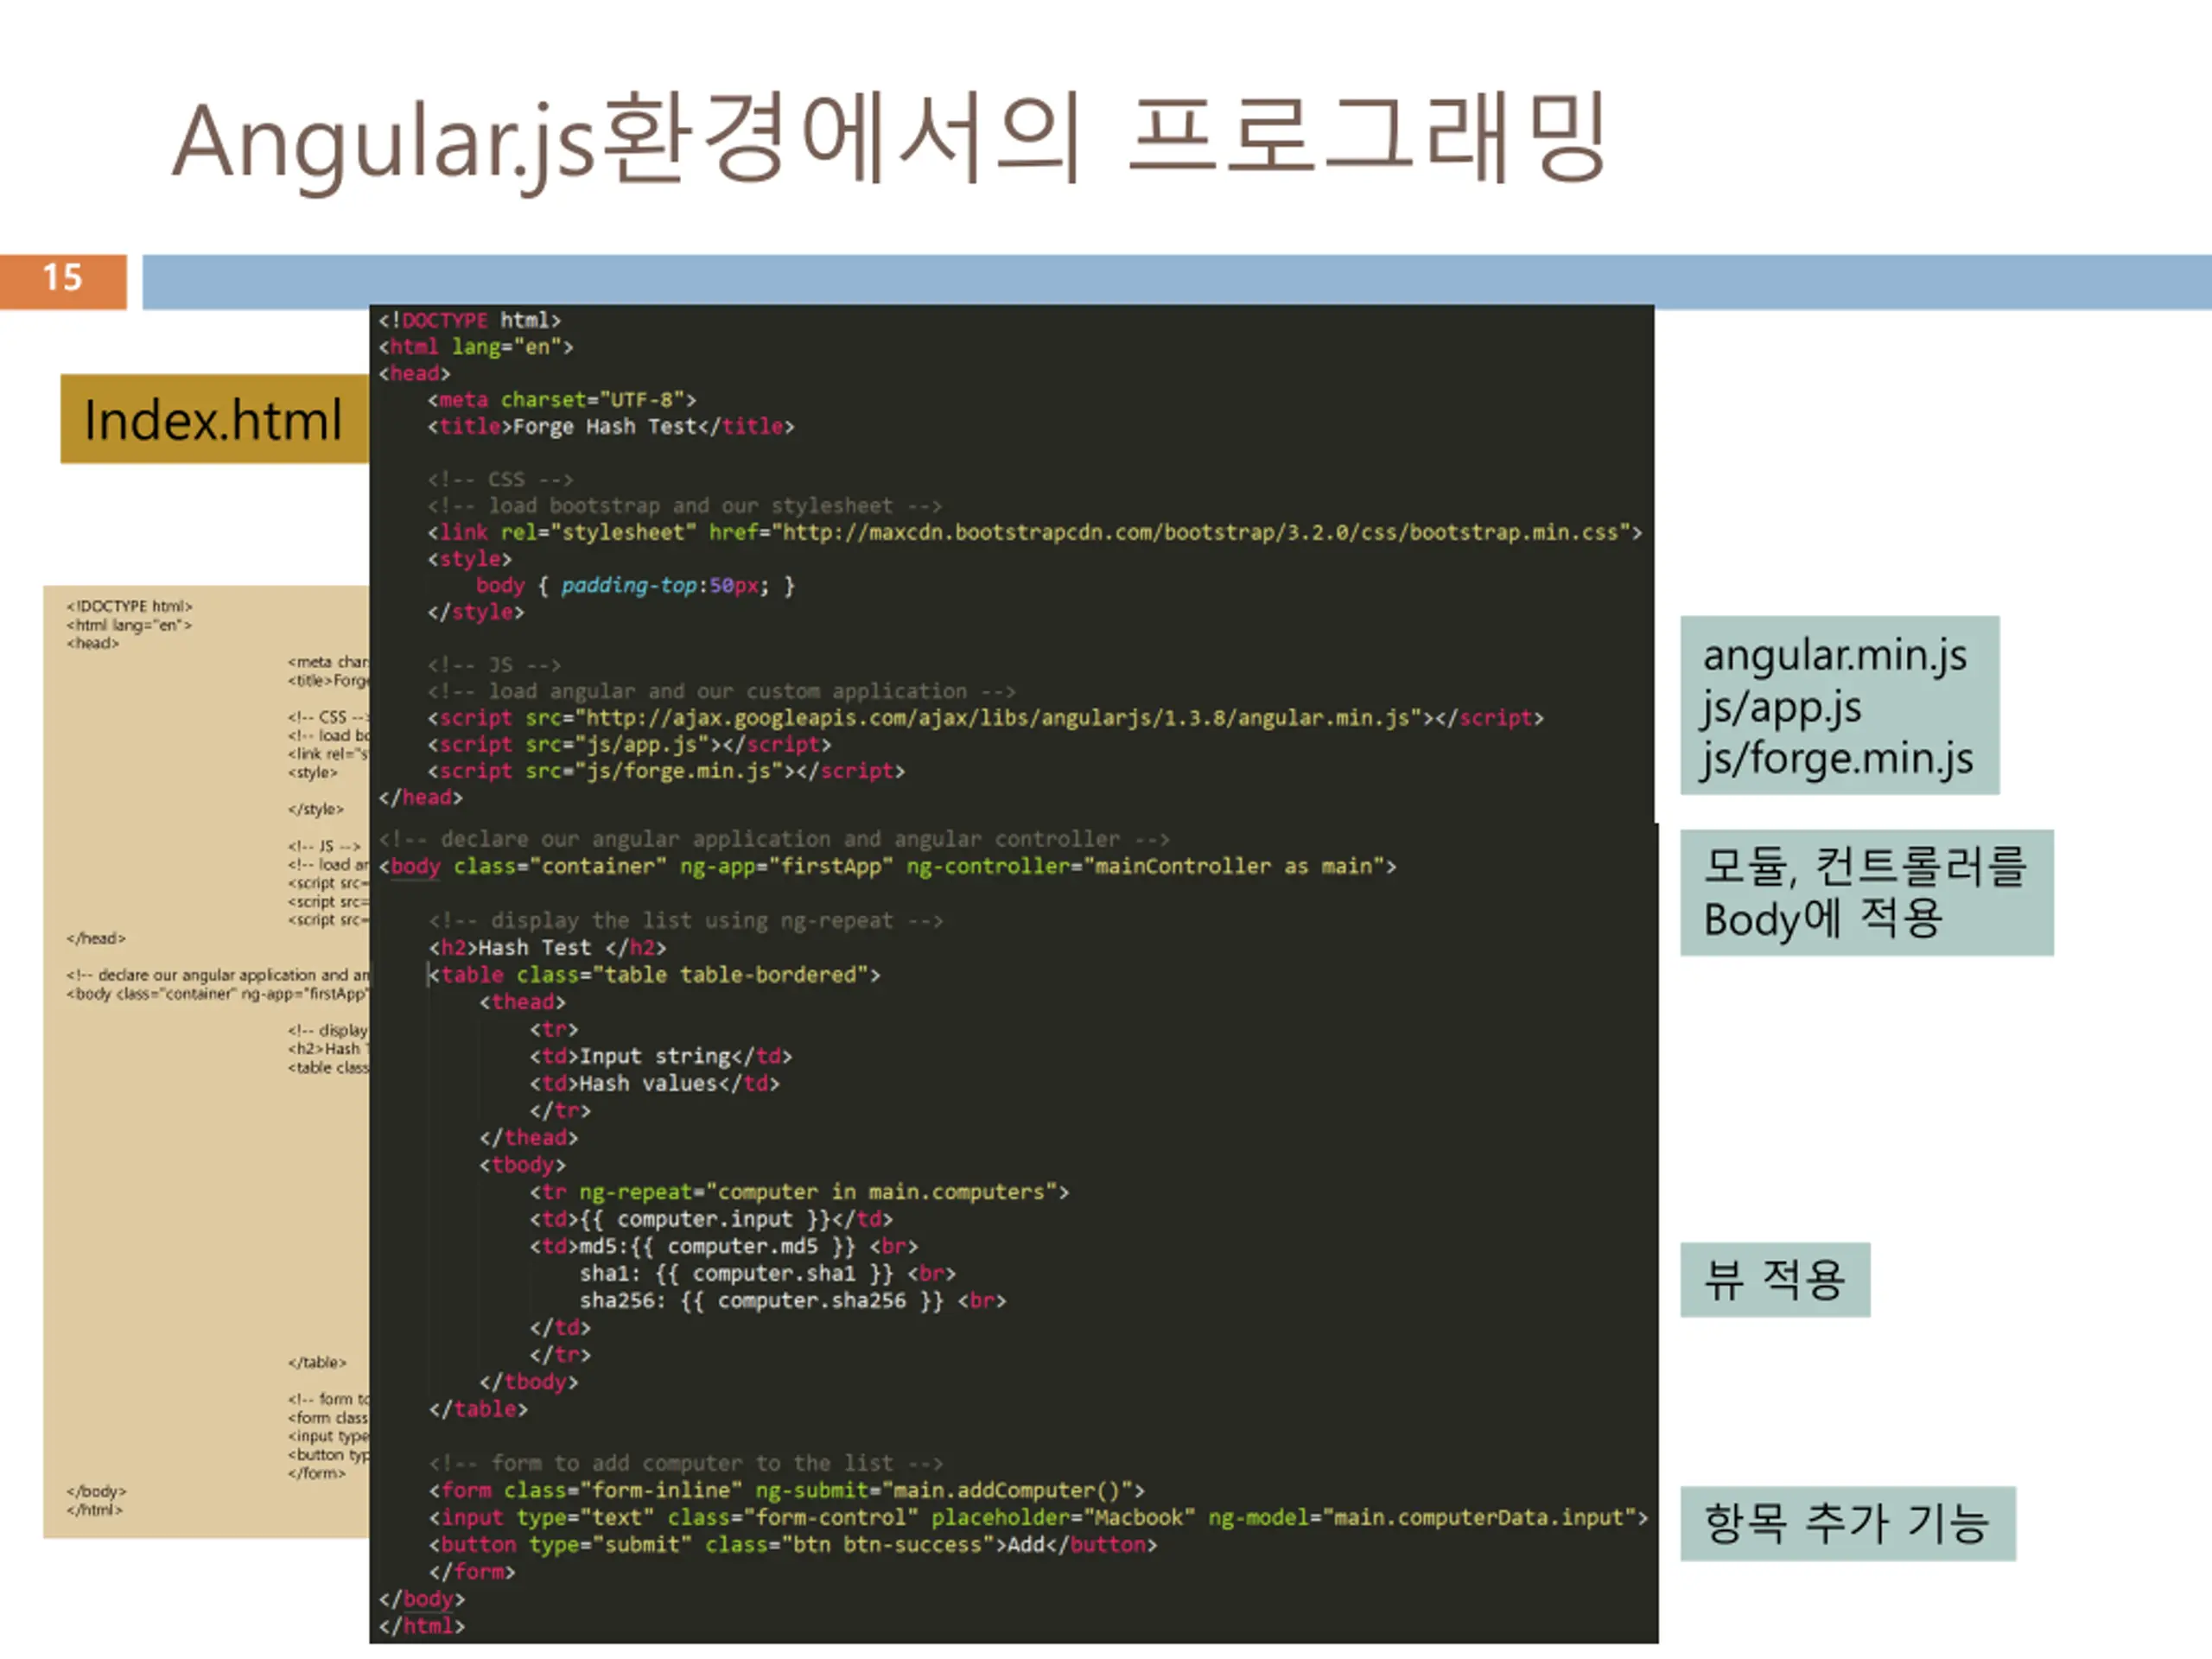2212x1659 pixels.
Task: Click the body ng-app="firstApp" line
Action: click(887, 866)
